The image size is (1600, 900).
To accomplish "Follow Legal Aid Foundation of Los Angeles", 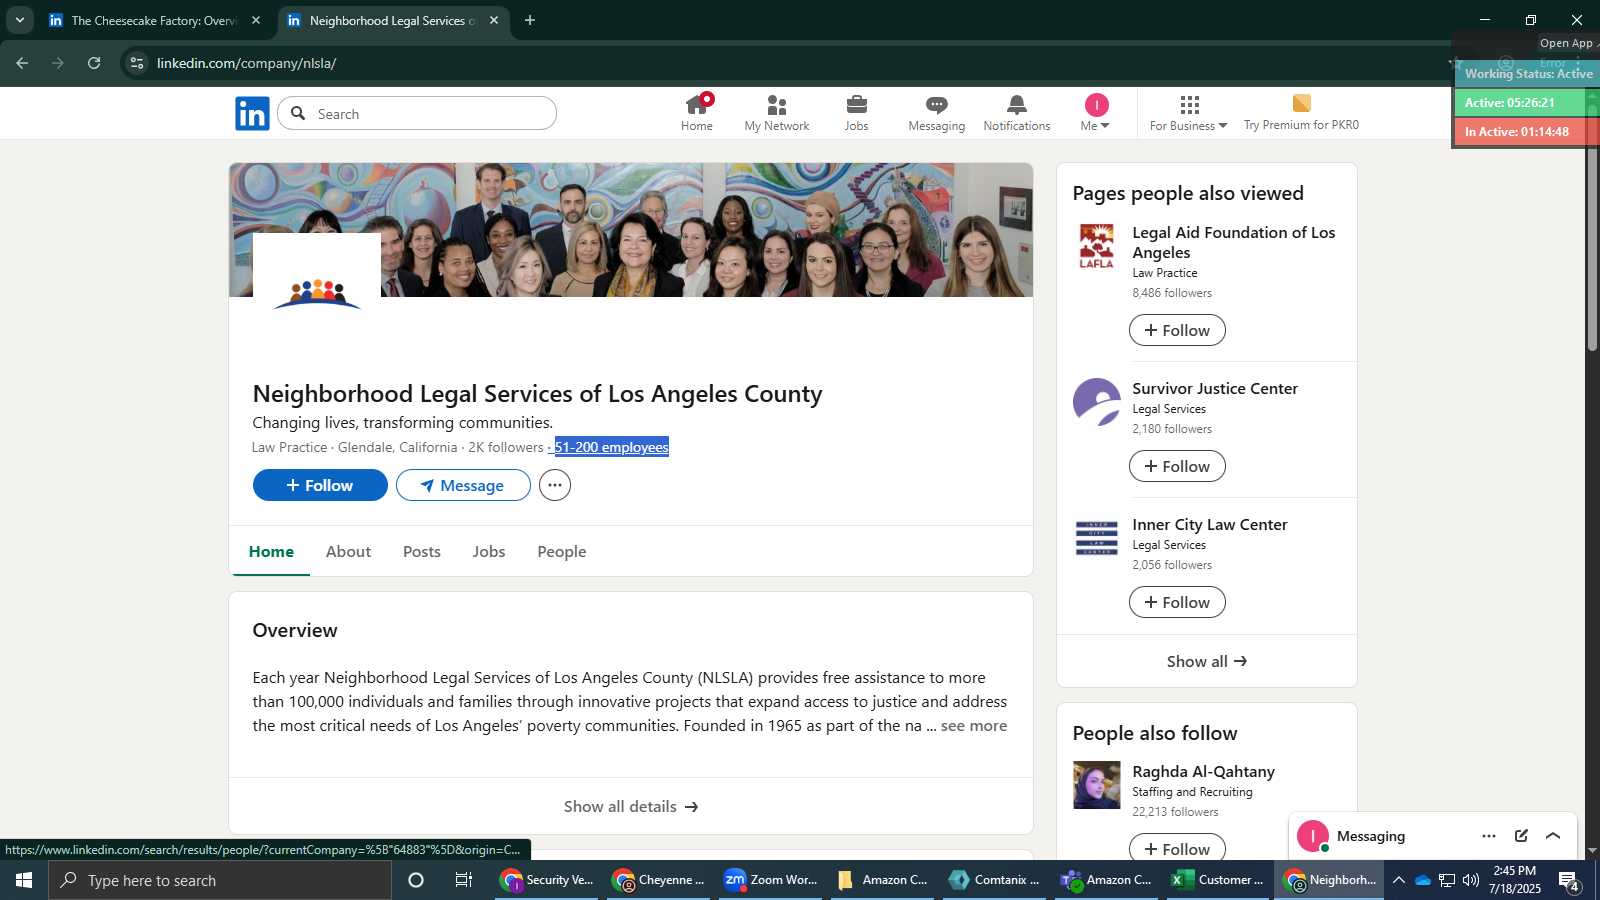I will coord(1177,330).
